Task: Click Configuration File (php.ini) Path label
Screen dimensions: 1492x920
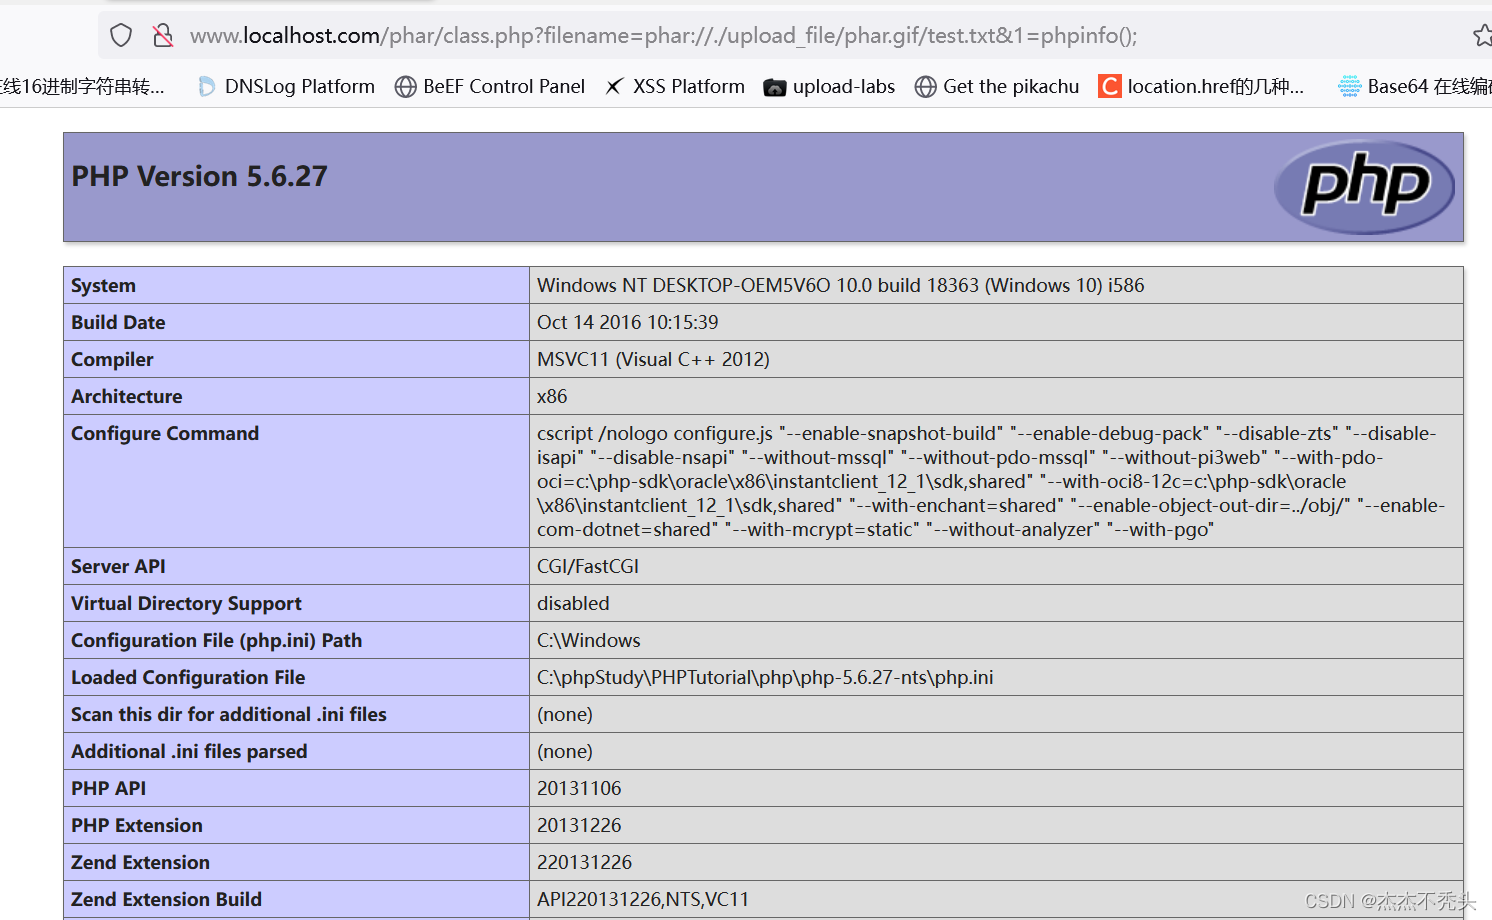Action: tap(216, 641)
